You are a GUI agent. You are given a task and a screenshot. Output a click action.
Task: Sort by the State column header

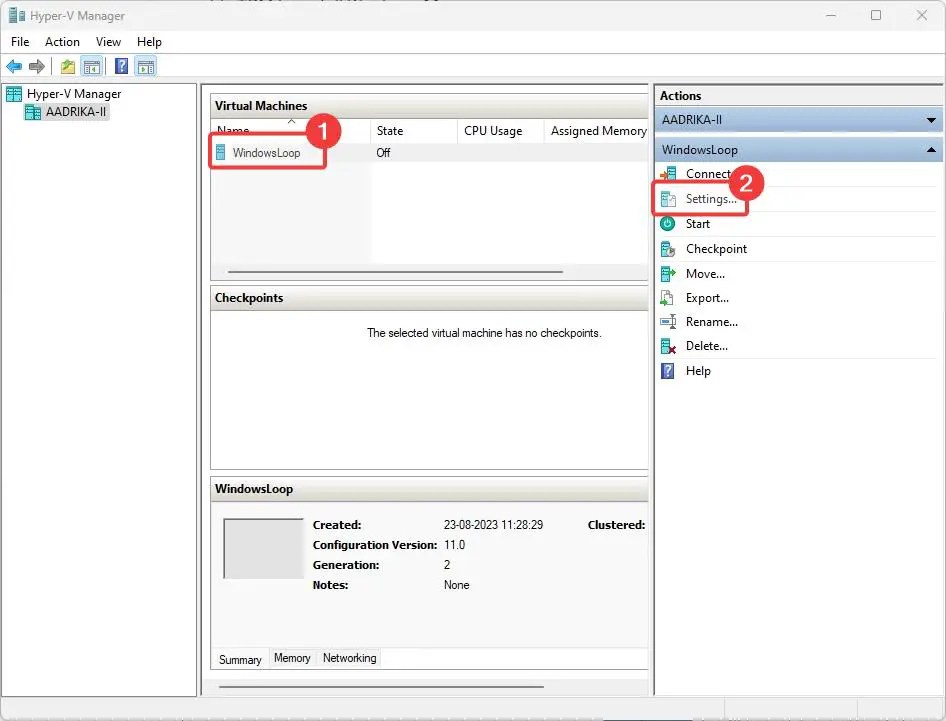pyautogui.click(x=414, y=131)
